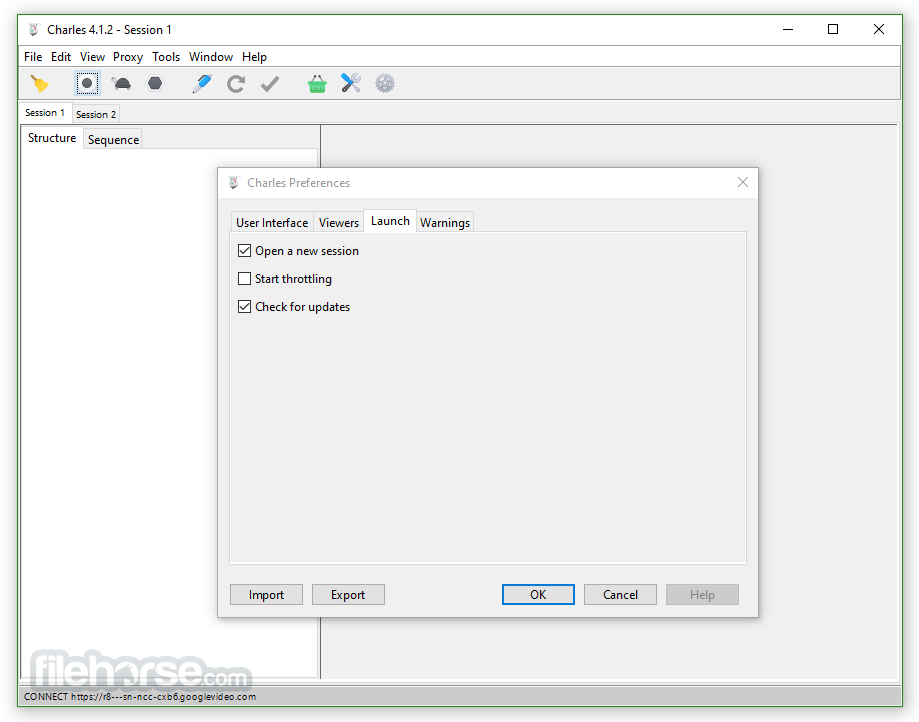This screenshot has width=919, height=722.
Task: Minimize the Charles main window
Action: point(788,29)
